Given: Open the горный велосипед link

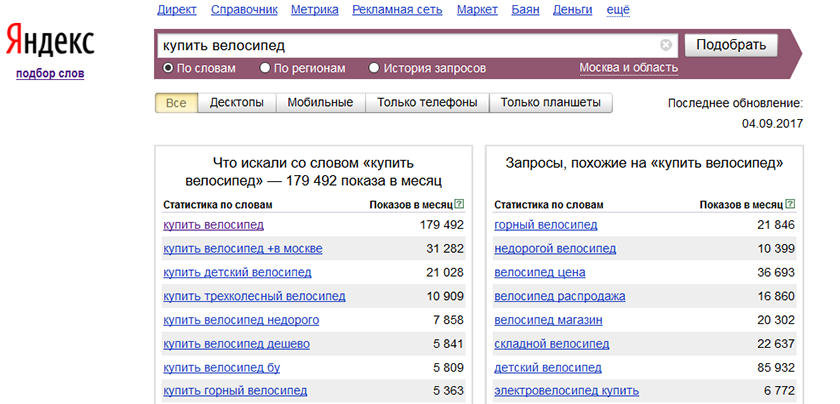Looking at the screenshot, I should click(x=546, y=225).
